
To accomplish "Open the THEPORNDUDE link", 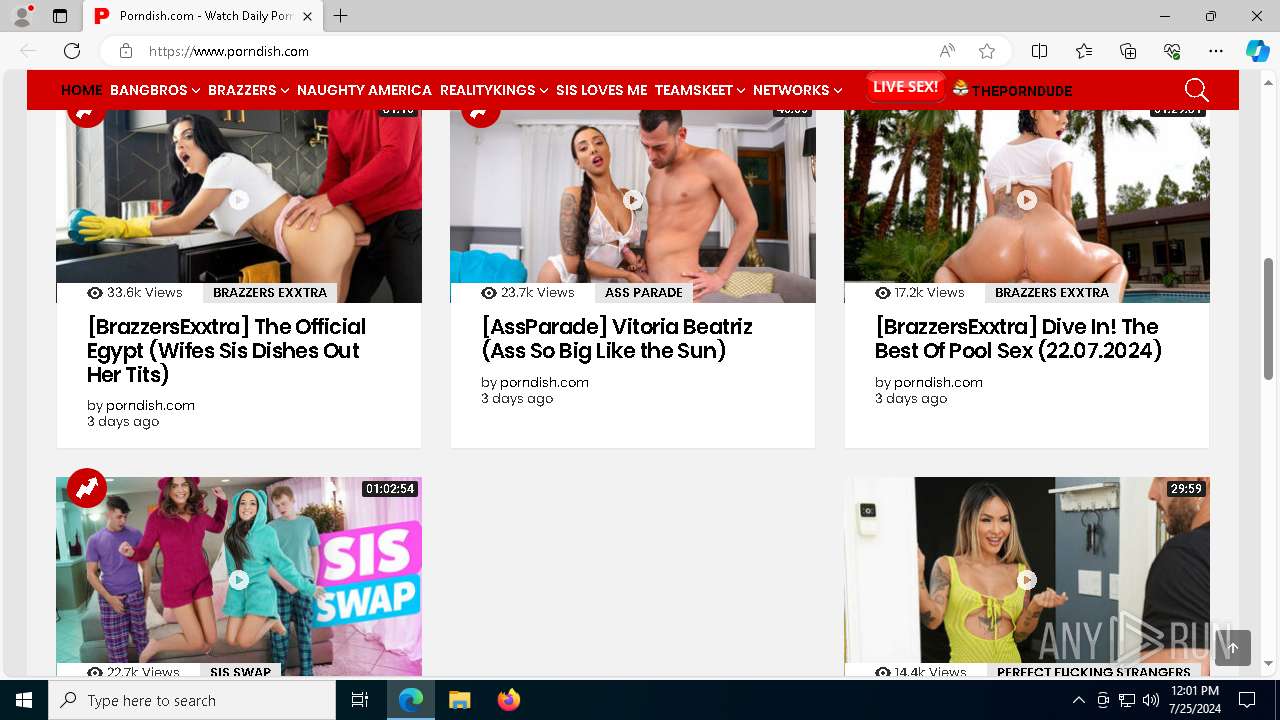I will point(1012,90).
